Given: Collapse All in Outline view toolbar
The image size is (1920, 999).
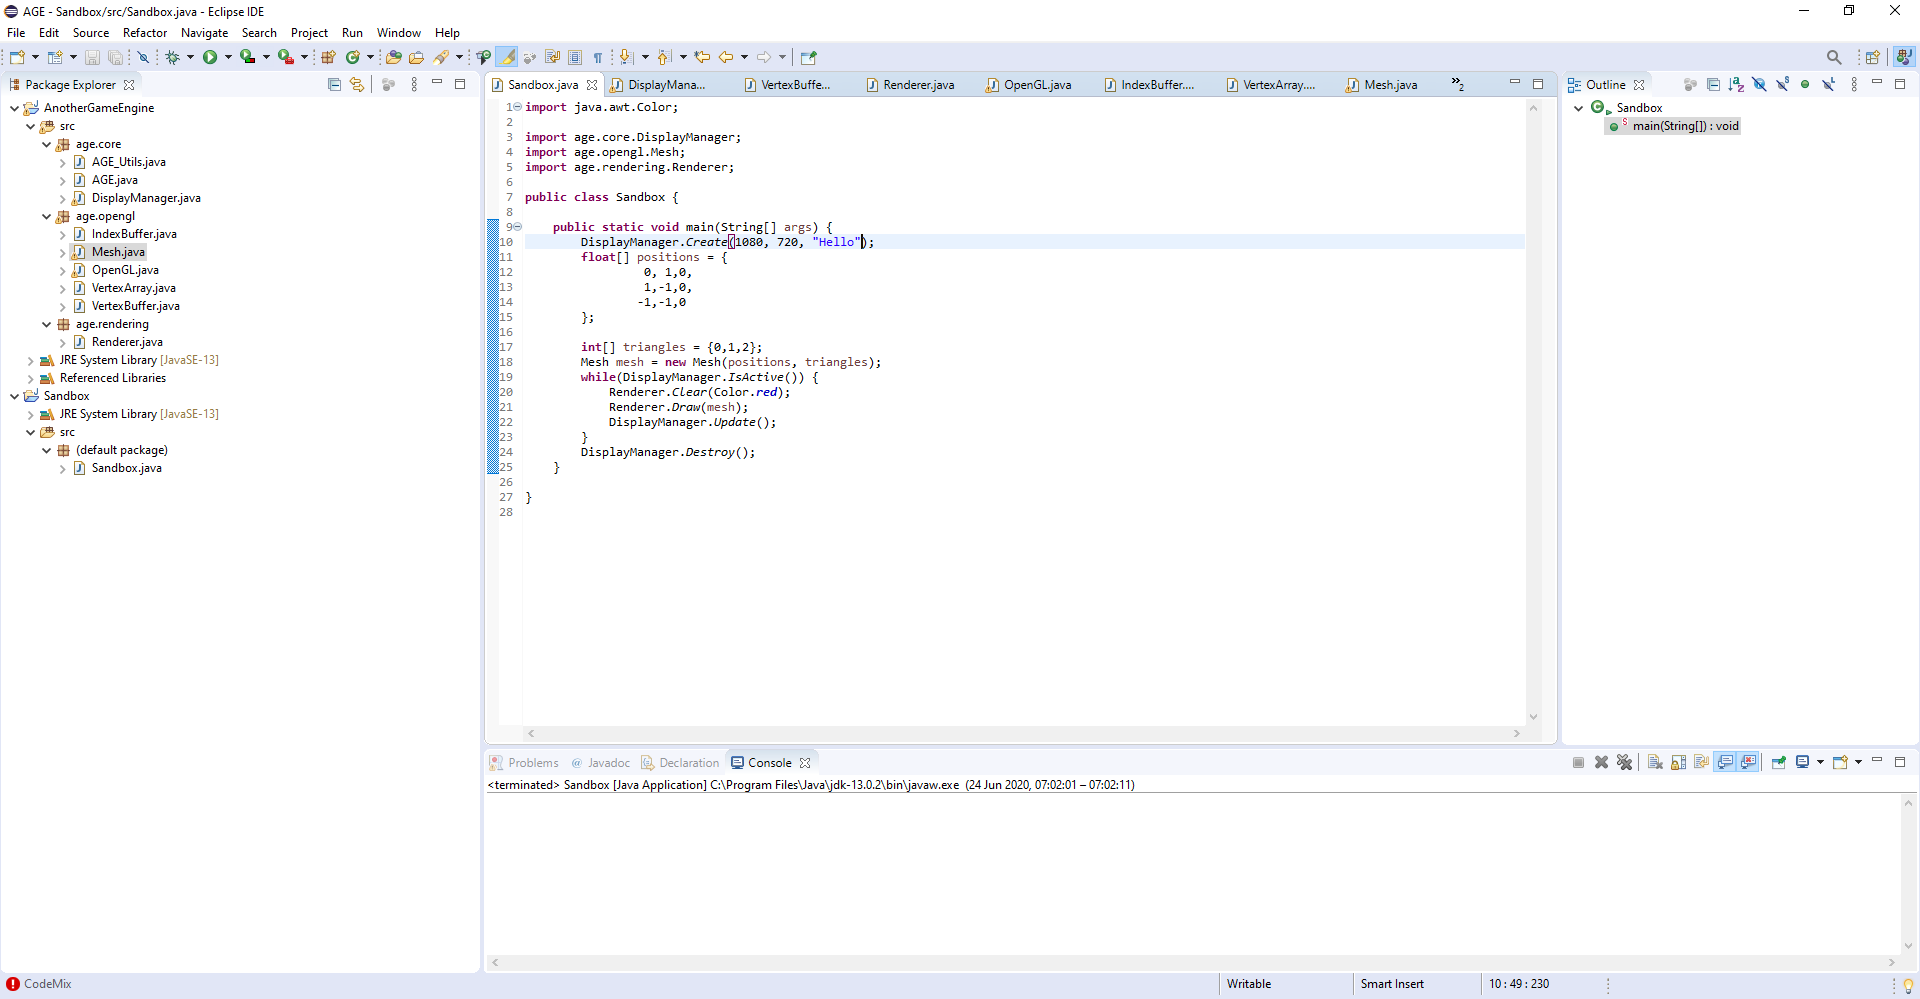Looking at the screenshot, I should tap(1713, 84).
